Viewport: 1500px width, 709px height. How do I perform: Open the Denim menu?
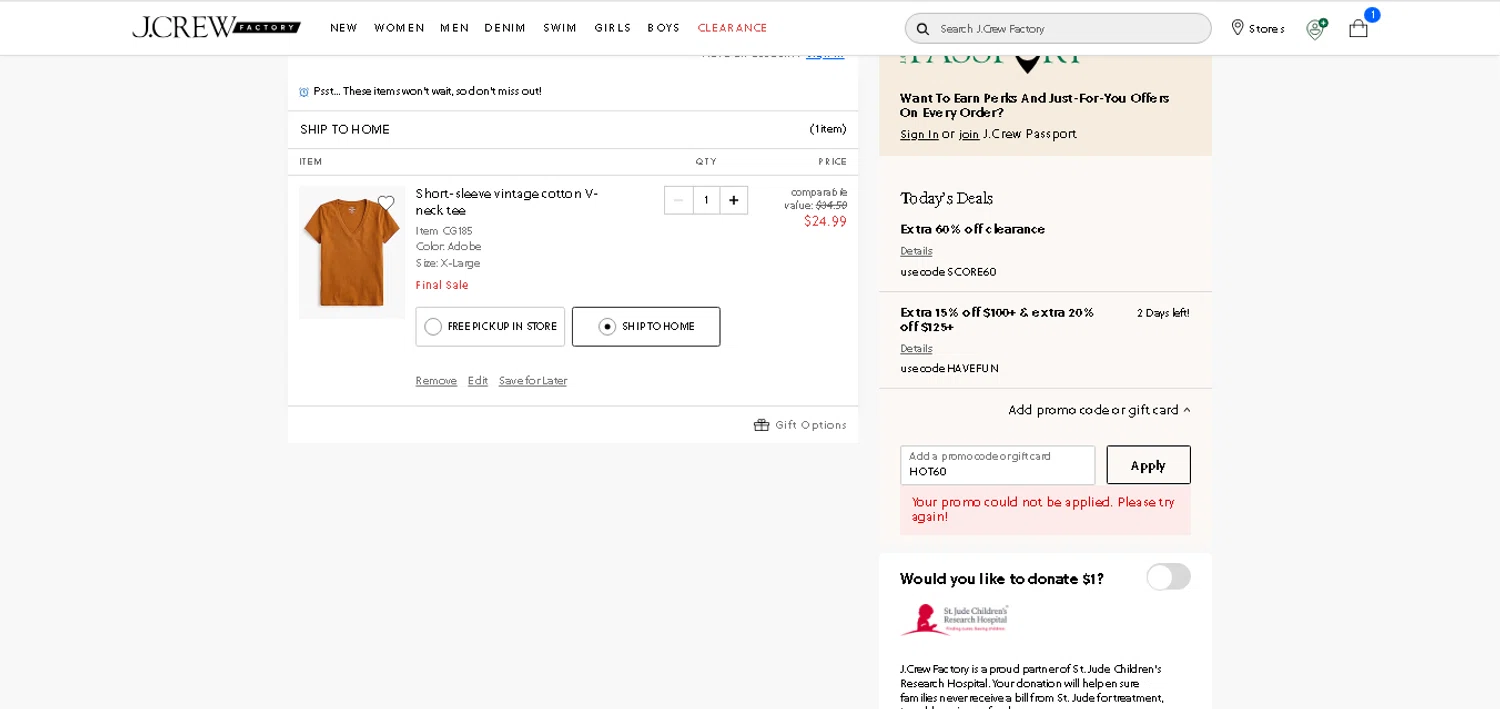(x=505, y=28)
